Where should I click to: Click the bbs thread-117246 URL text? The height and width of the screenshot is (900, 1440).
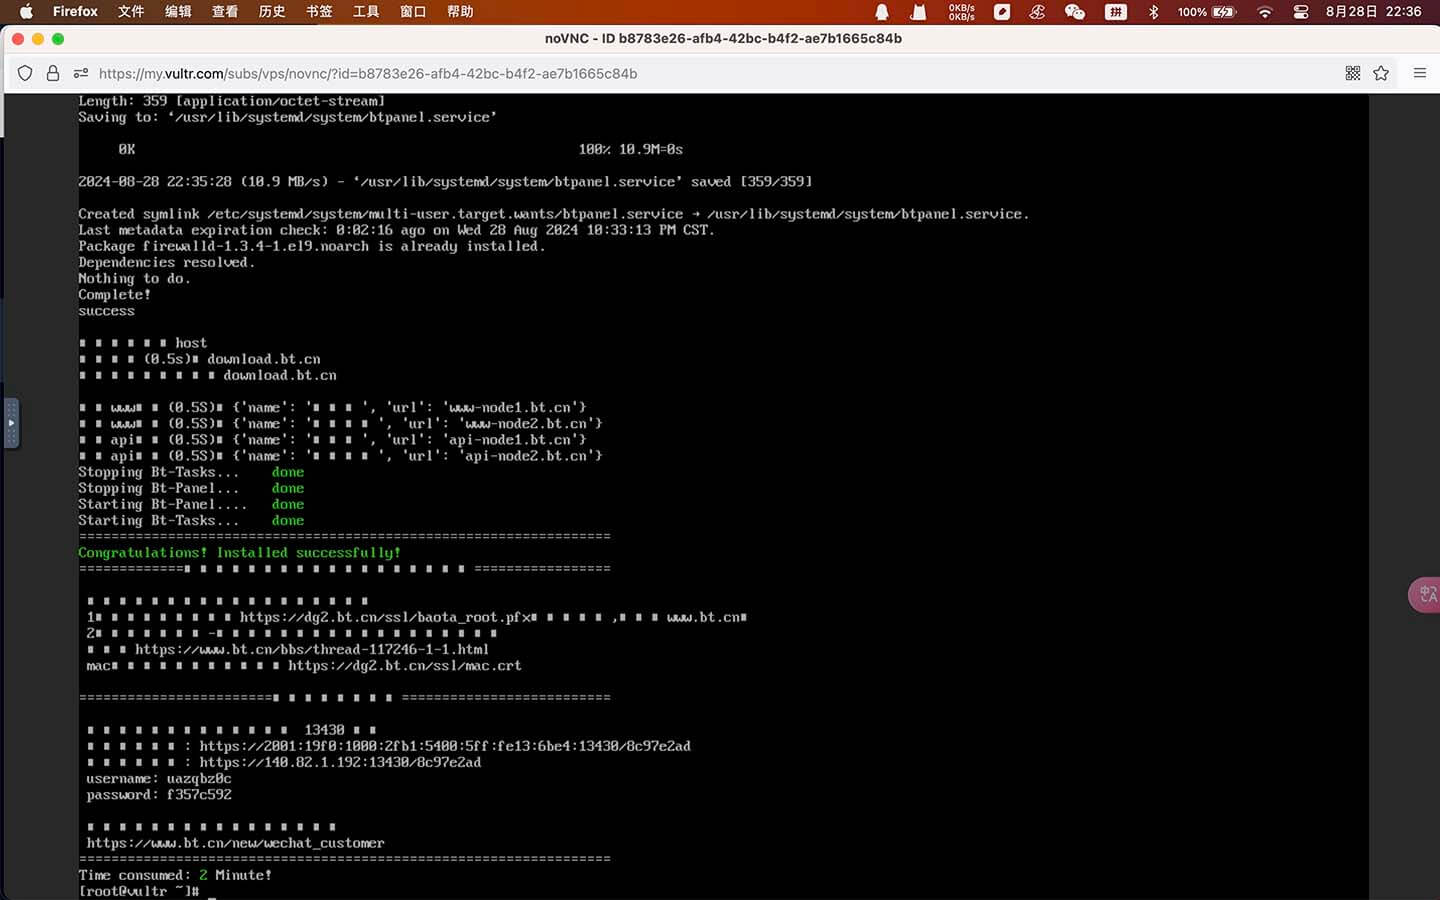pyautogui.click(x=312, y=649)
